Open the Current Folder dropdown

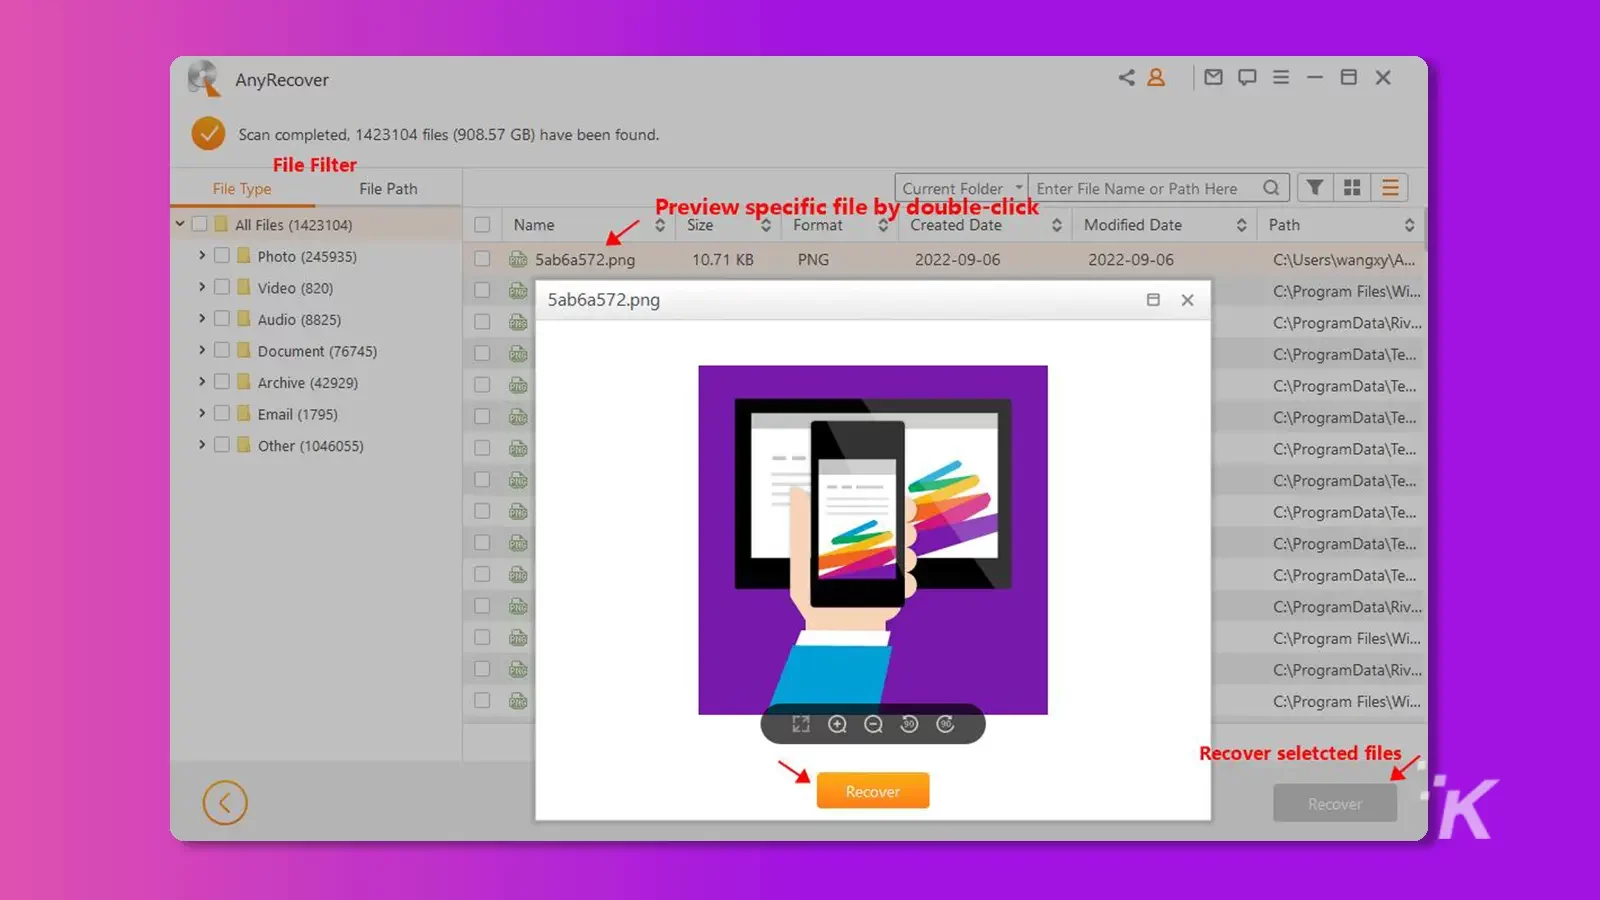(961, 188)
